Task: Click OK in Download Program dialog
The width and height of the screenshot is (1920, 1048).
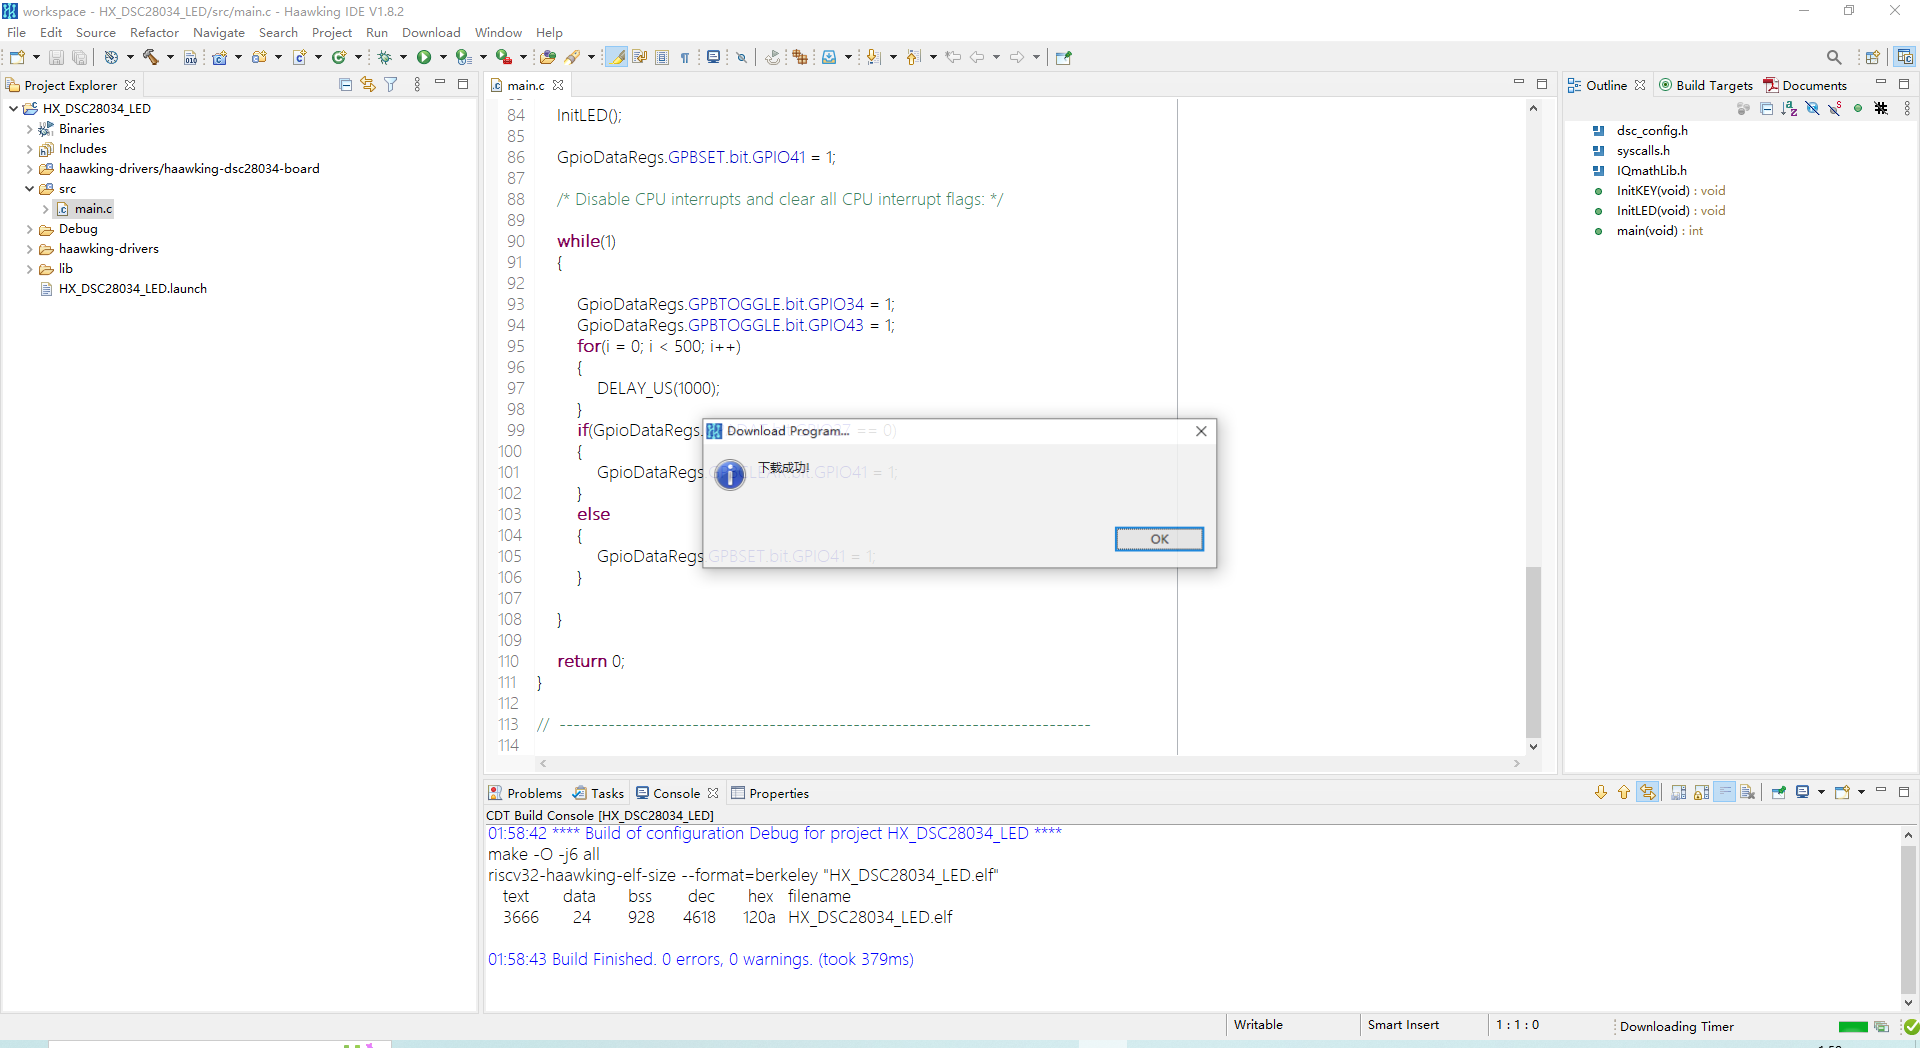Action: [x=1159, y=539]
